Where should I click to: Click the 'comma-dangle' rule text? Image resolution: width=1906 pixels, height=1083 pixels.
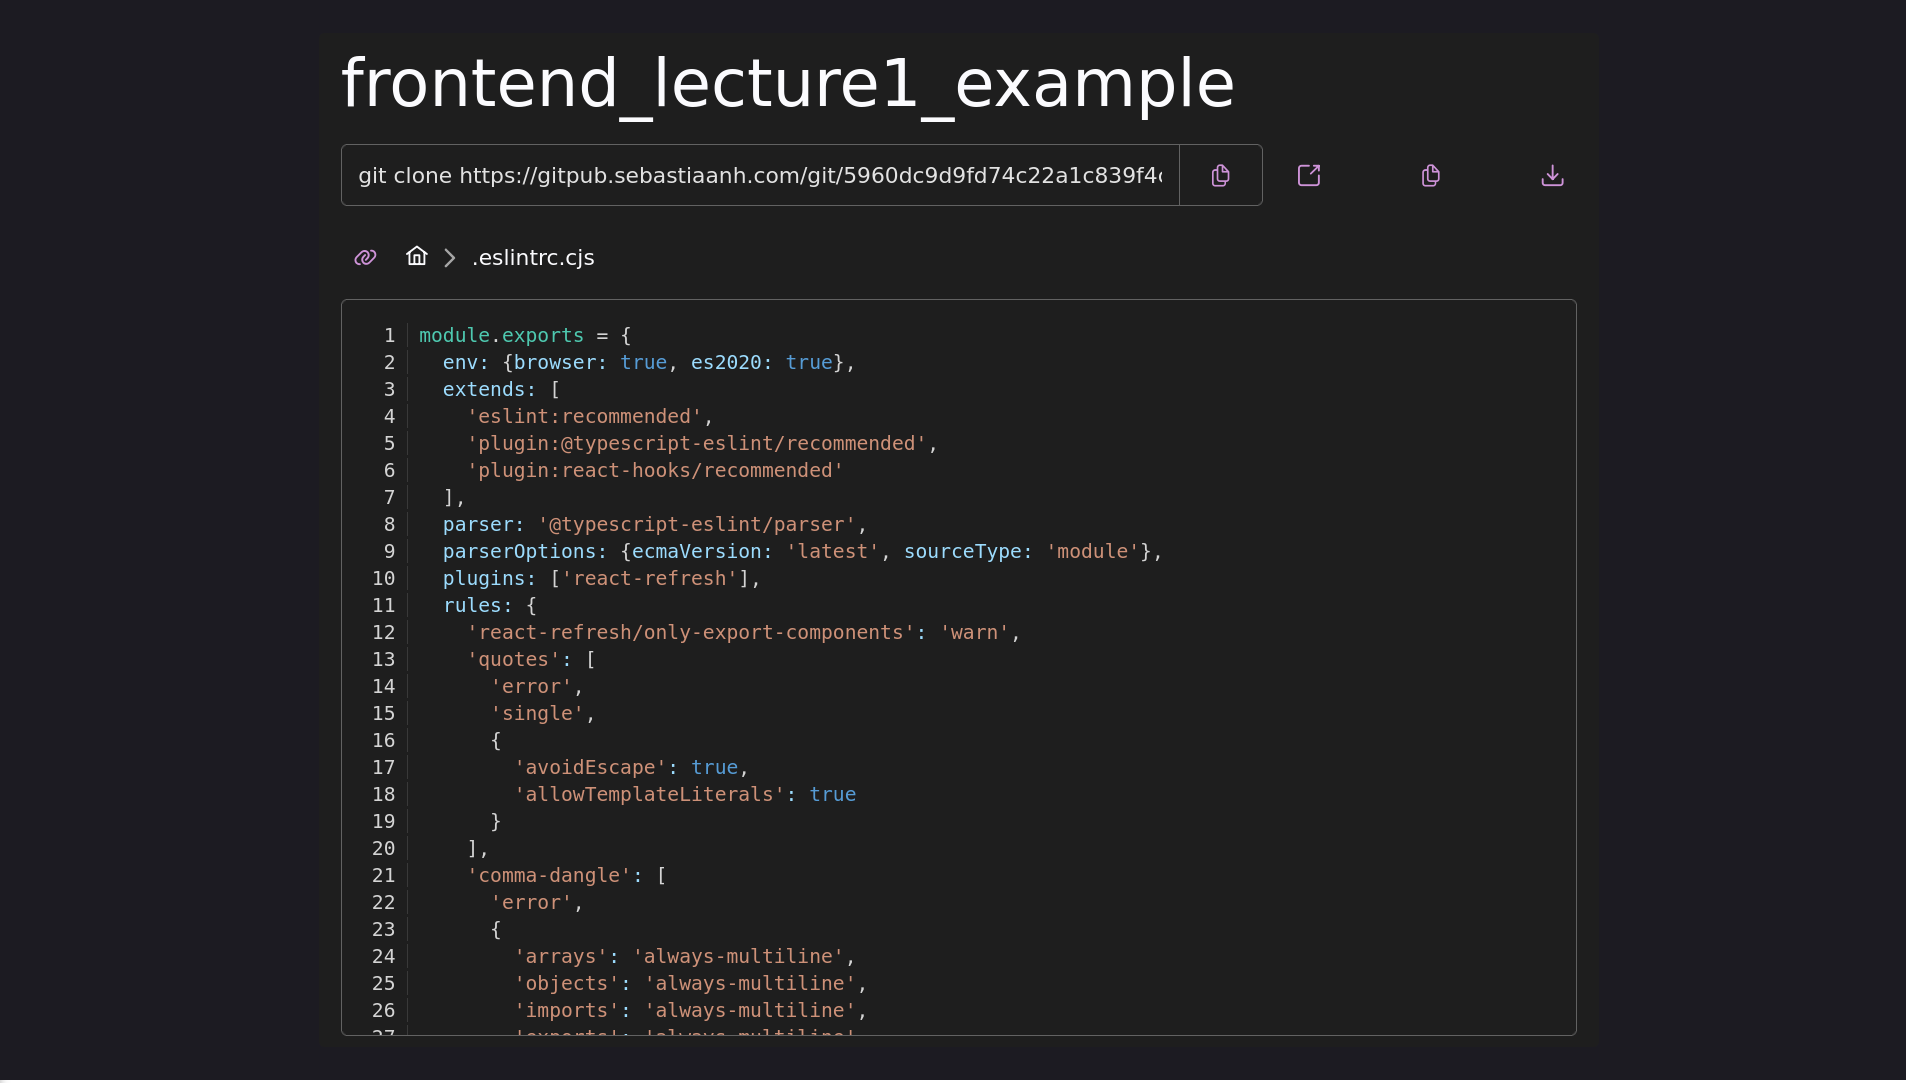(555, 875)
